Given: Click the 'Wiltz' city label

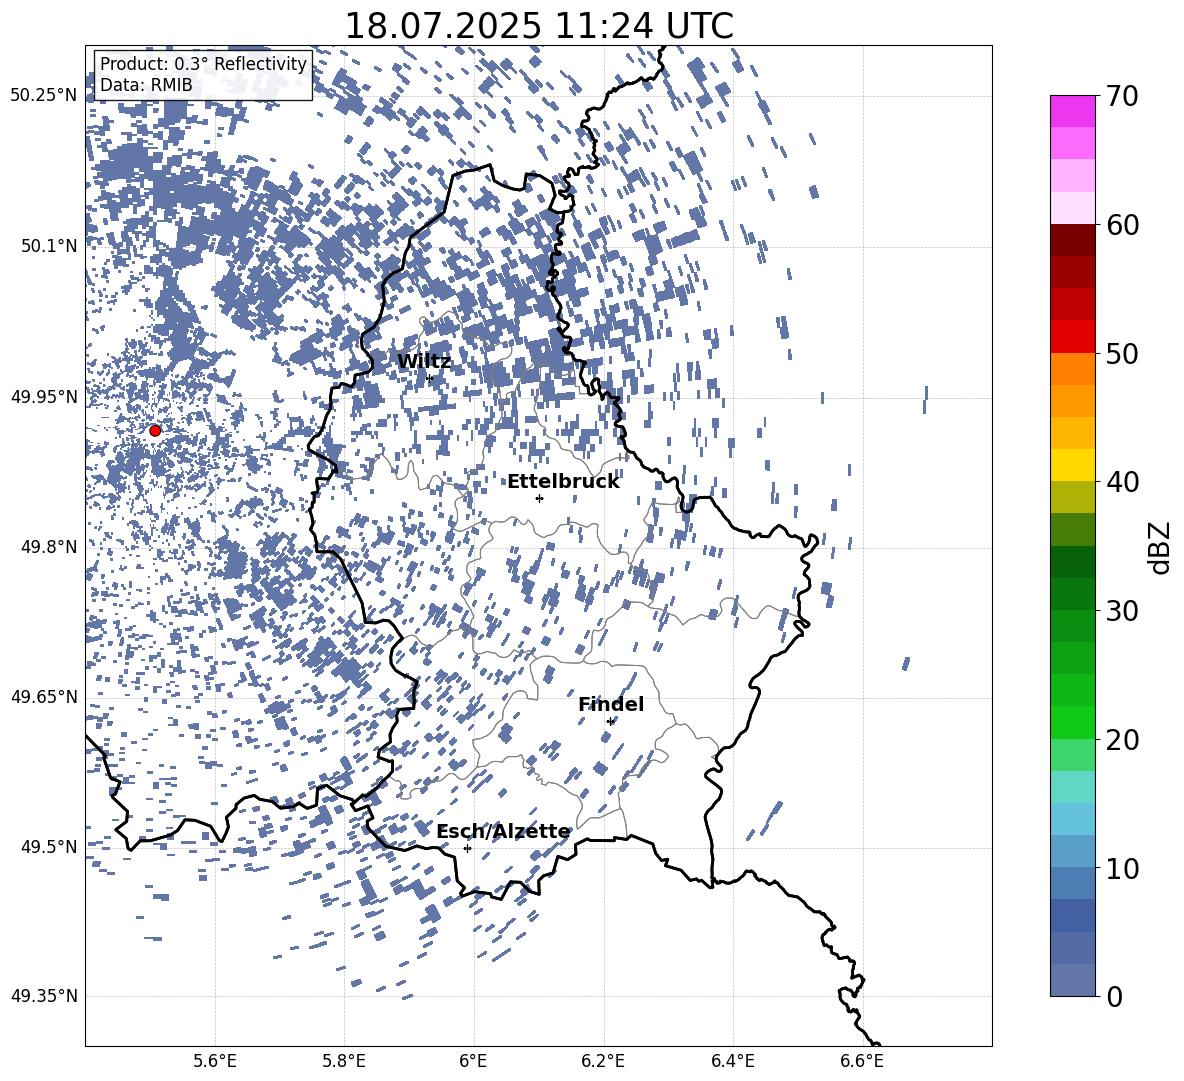Looking at the screenshot, I should point(424,362).
